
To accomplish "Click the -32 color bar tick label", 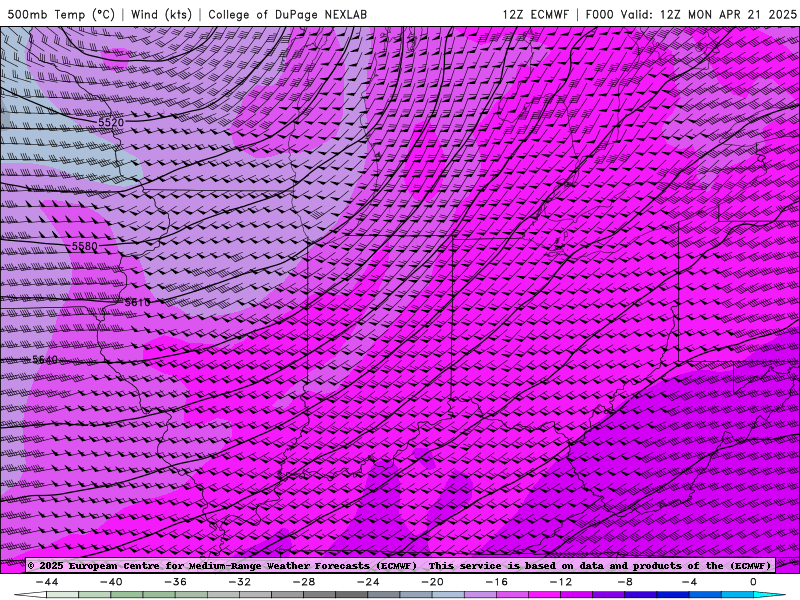I will (x=240, y=582).
